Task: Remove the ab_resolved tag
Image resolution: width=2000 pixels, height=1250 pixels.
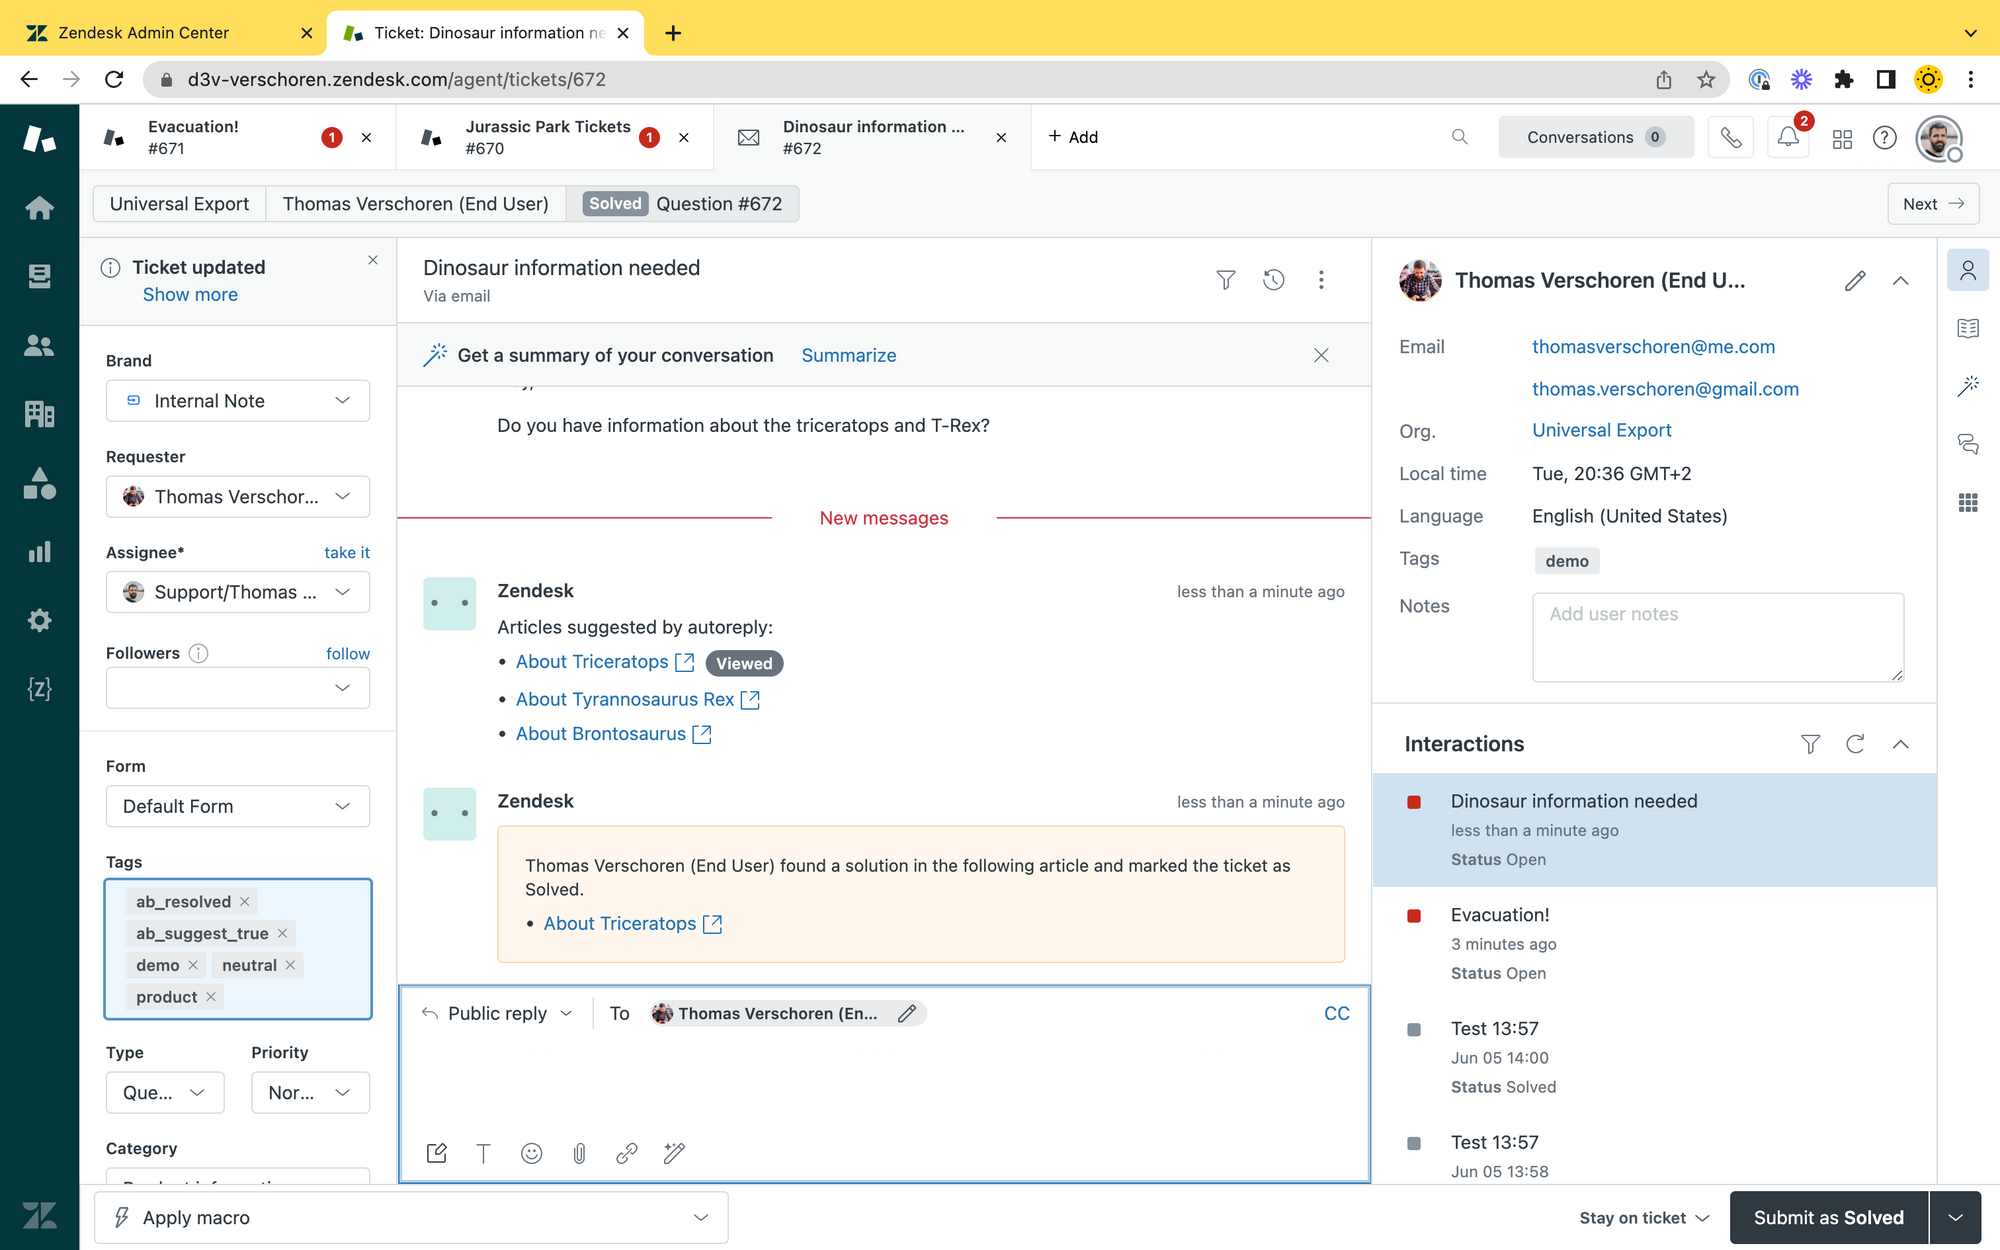Action: [x=244, y=902]
